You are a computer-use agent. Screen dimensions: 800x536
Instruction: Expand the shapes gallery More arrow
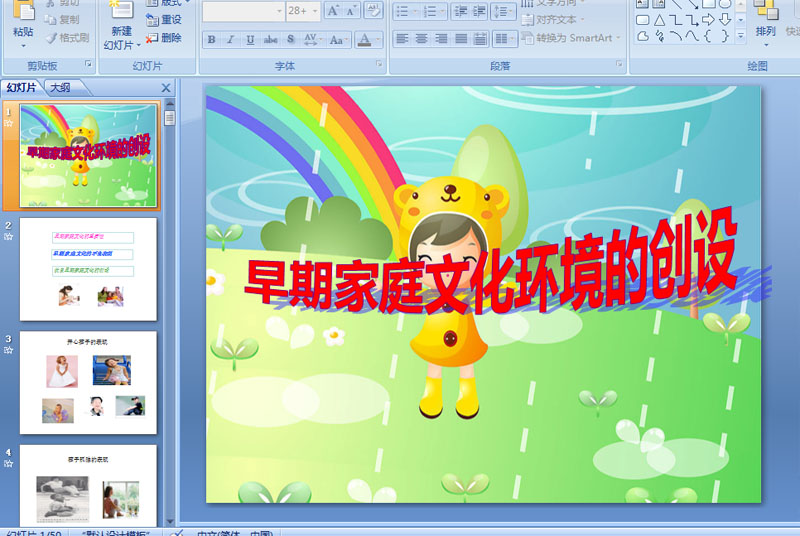coord(740,35)
